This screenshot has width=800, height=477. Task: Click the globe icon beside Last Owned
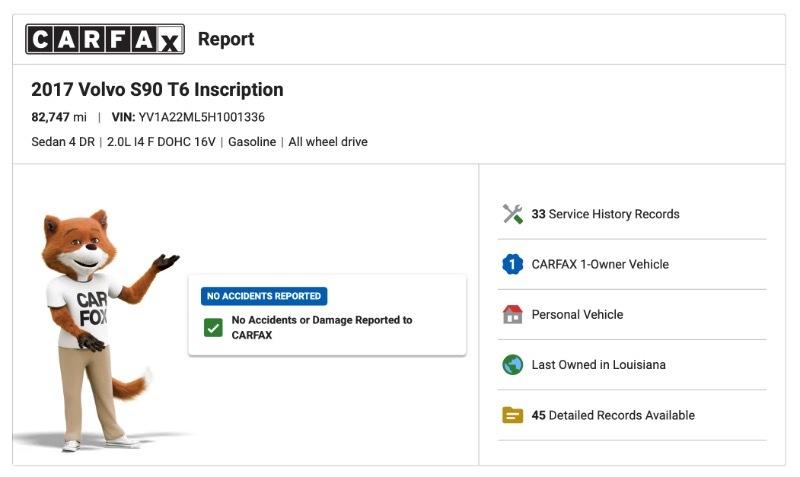(x=512, y=365)
